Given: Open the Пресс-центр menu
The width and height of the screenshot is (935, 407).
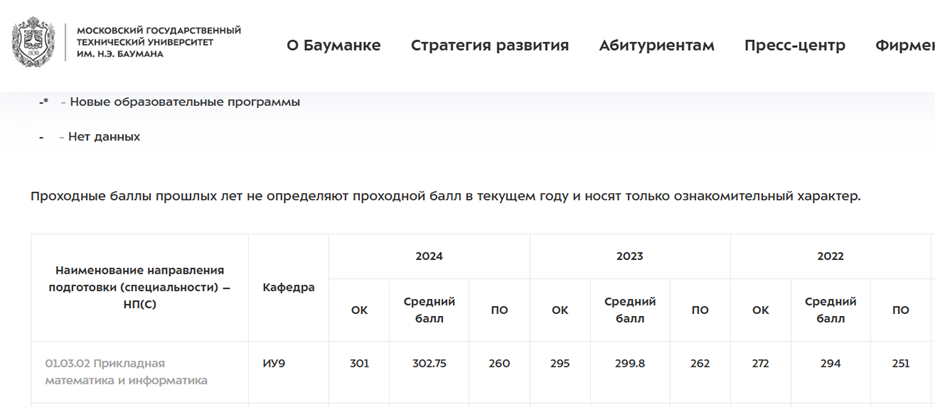Looking at the screenshot, I should (794, 45).
